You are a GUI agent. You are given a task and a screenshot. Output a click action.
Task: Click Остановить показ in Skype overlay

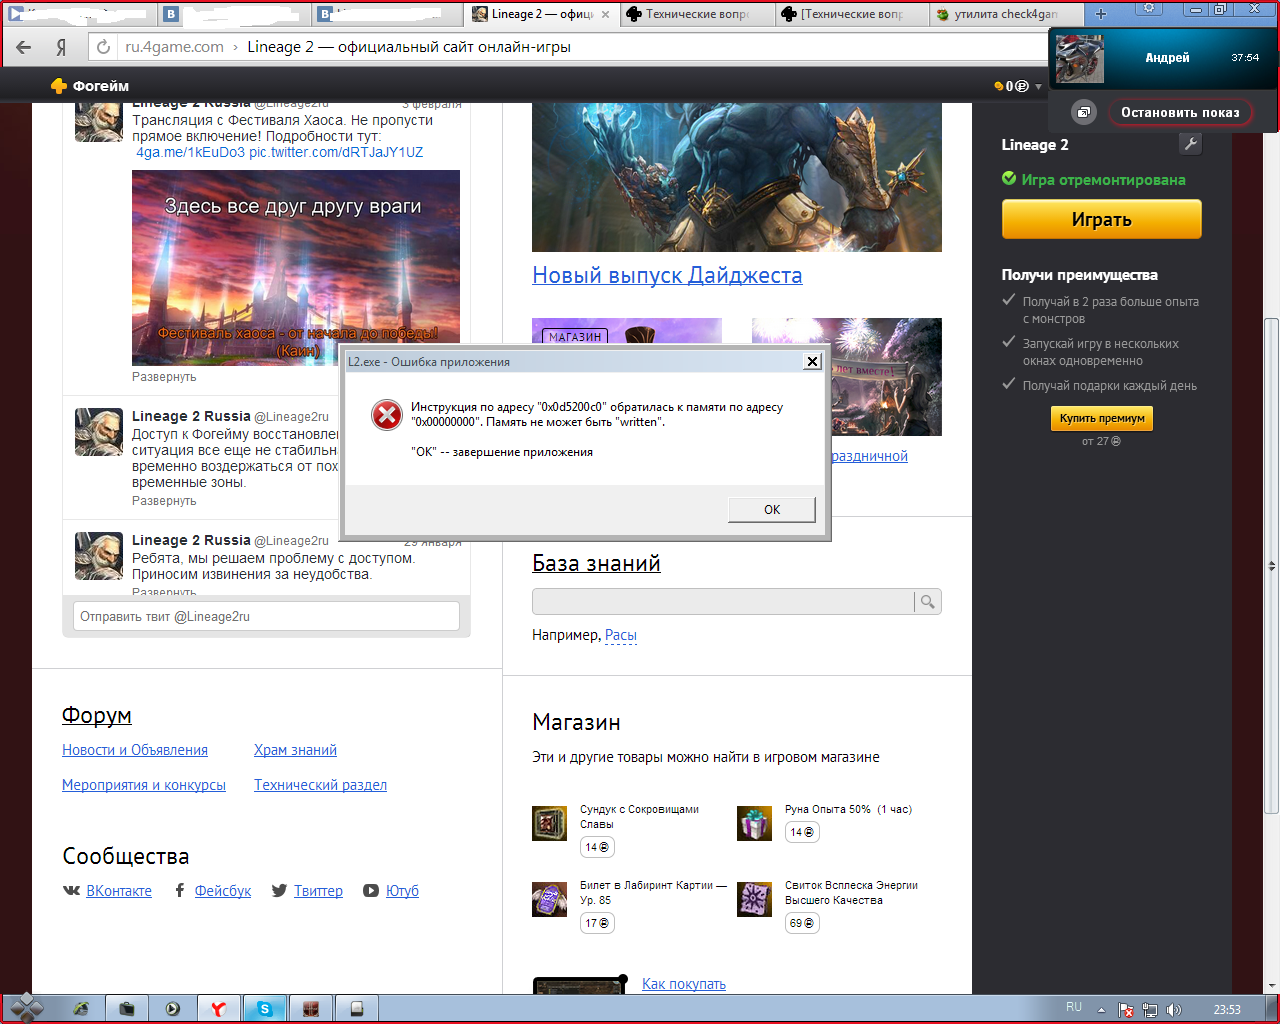click(x=1180, y=112)
